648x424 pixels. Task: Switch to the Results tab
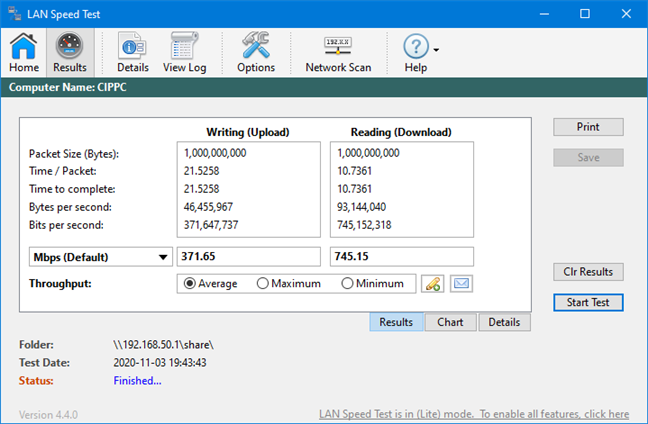[396, 322]
